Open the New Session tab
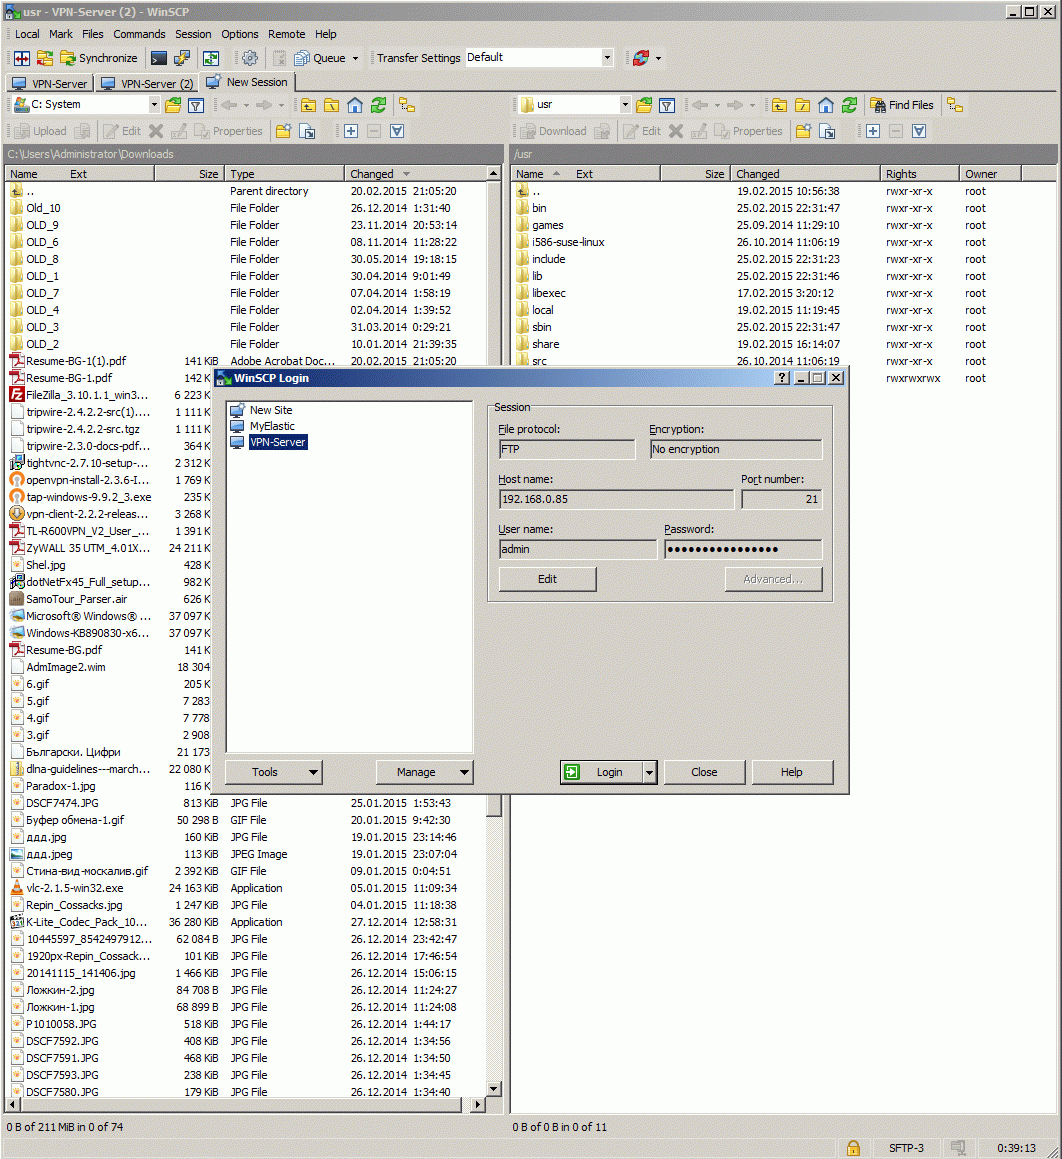1062x1159 pixels. pos(247,82)
